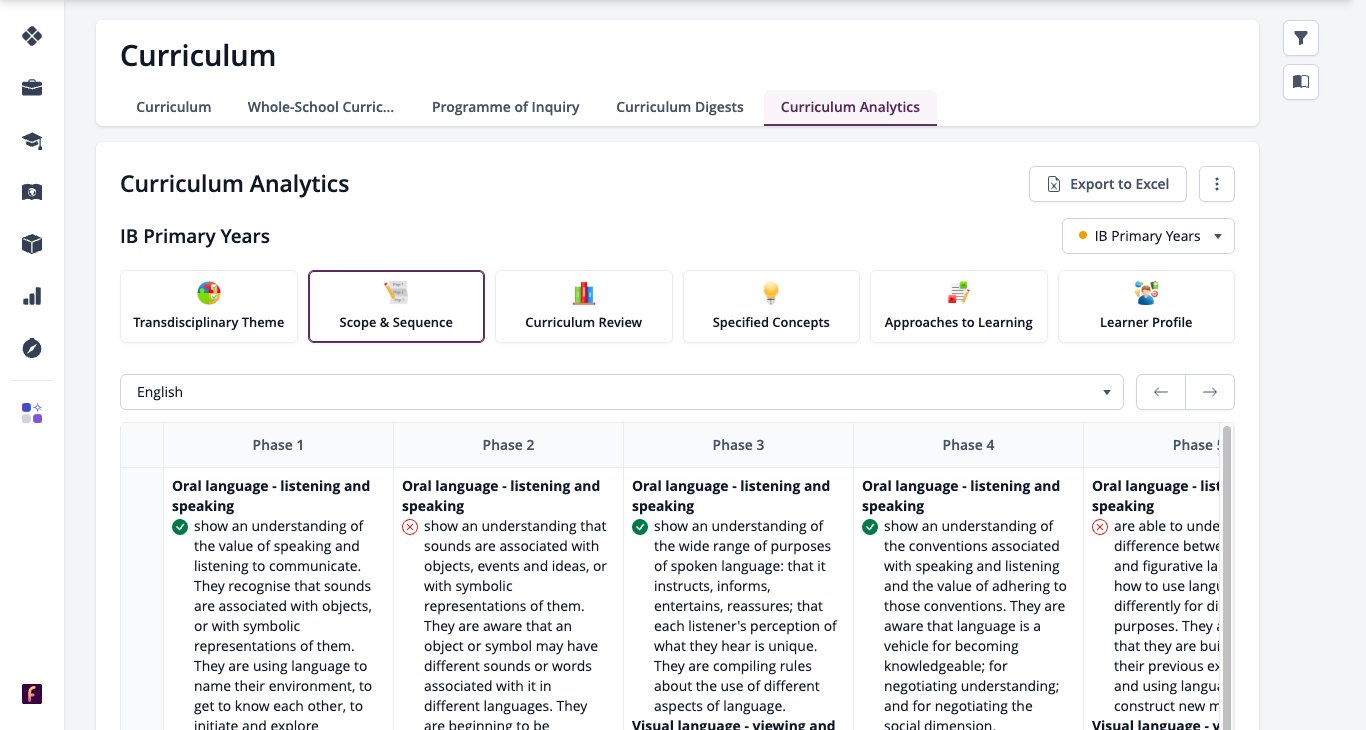Click "Oral language" heading in Phase 2
Viewport: 1366px width, 730px height.
coord(501,496)
